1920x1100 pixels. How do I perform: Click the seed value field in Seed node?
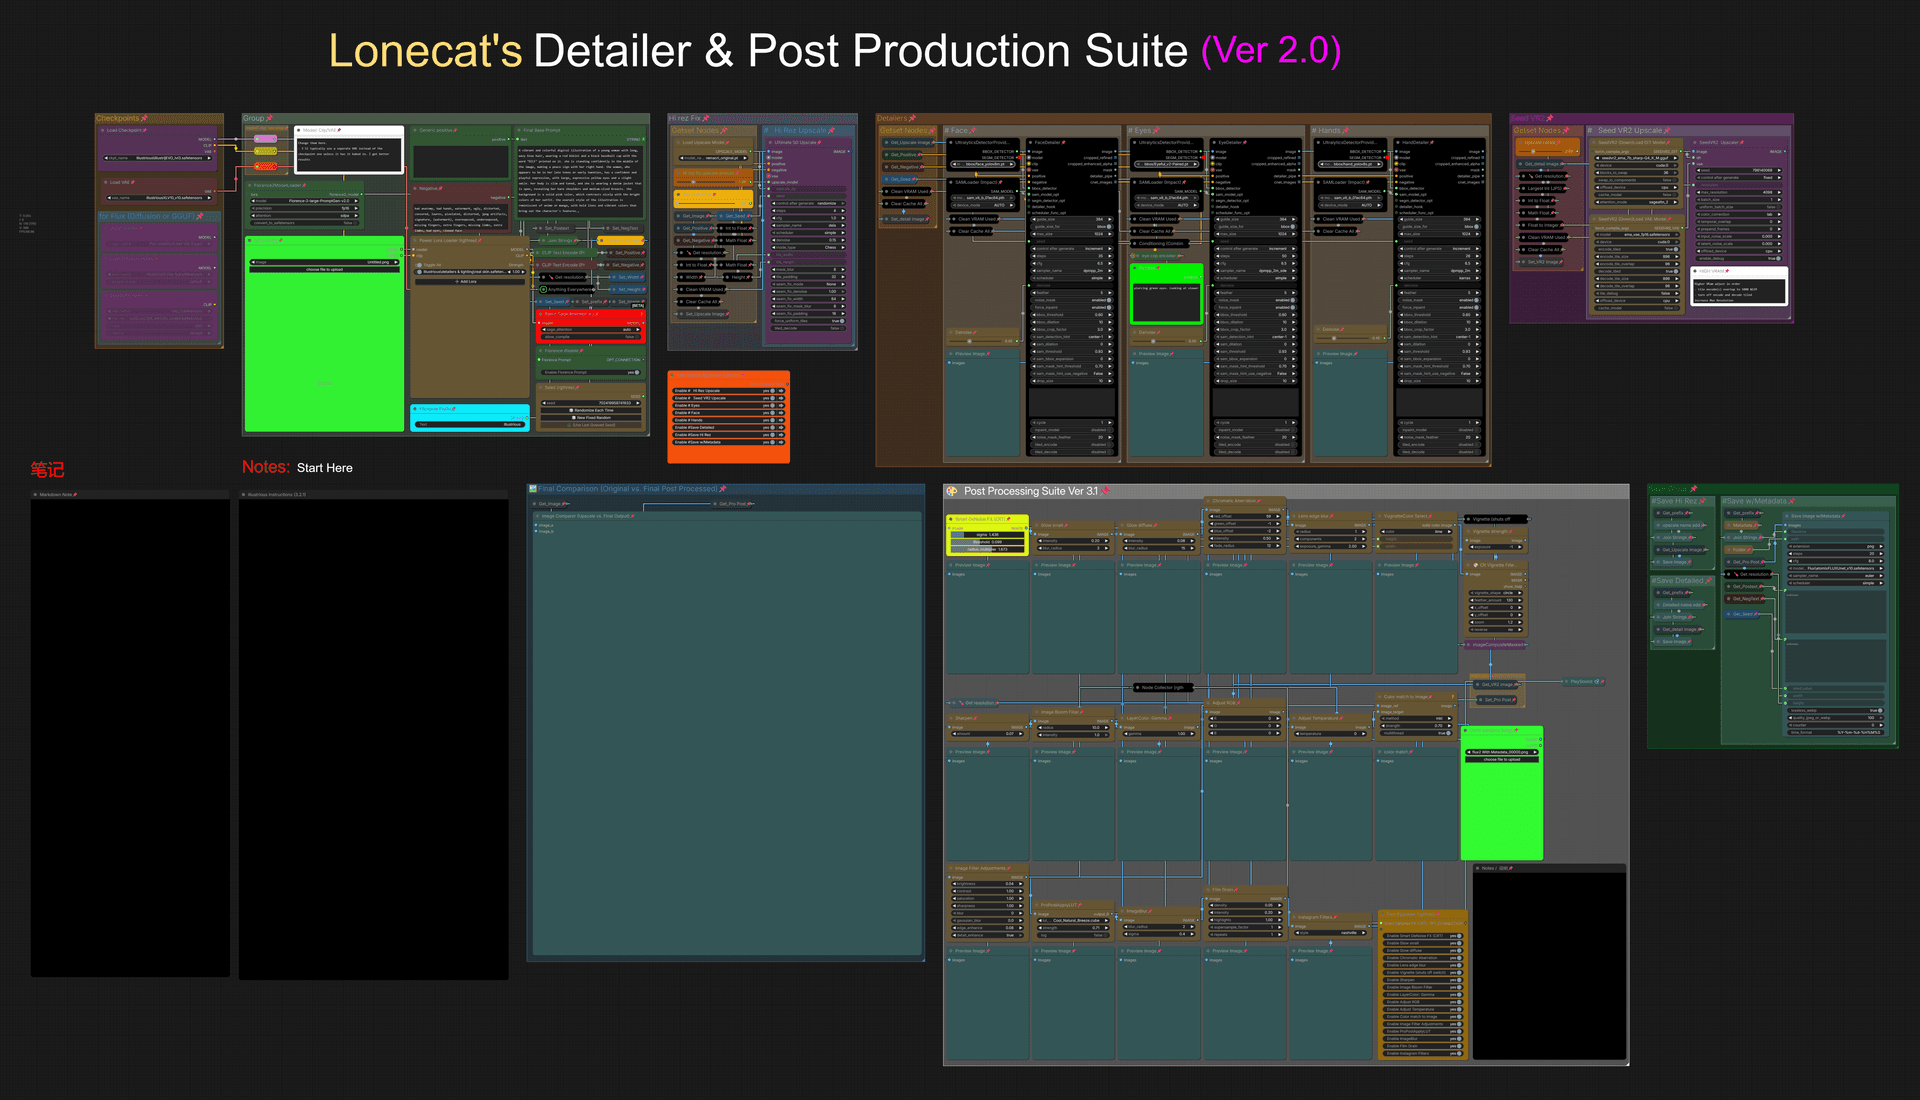click(593, 403)
